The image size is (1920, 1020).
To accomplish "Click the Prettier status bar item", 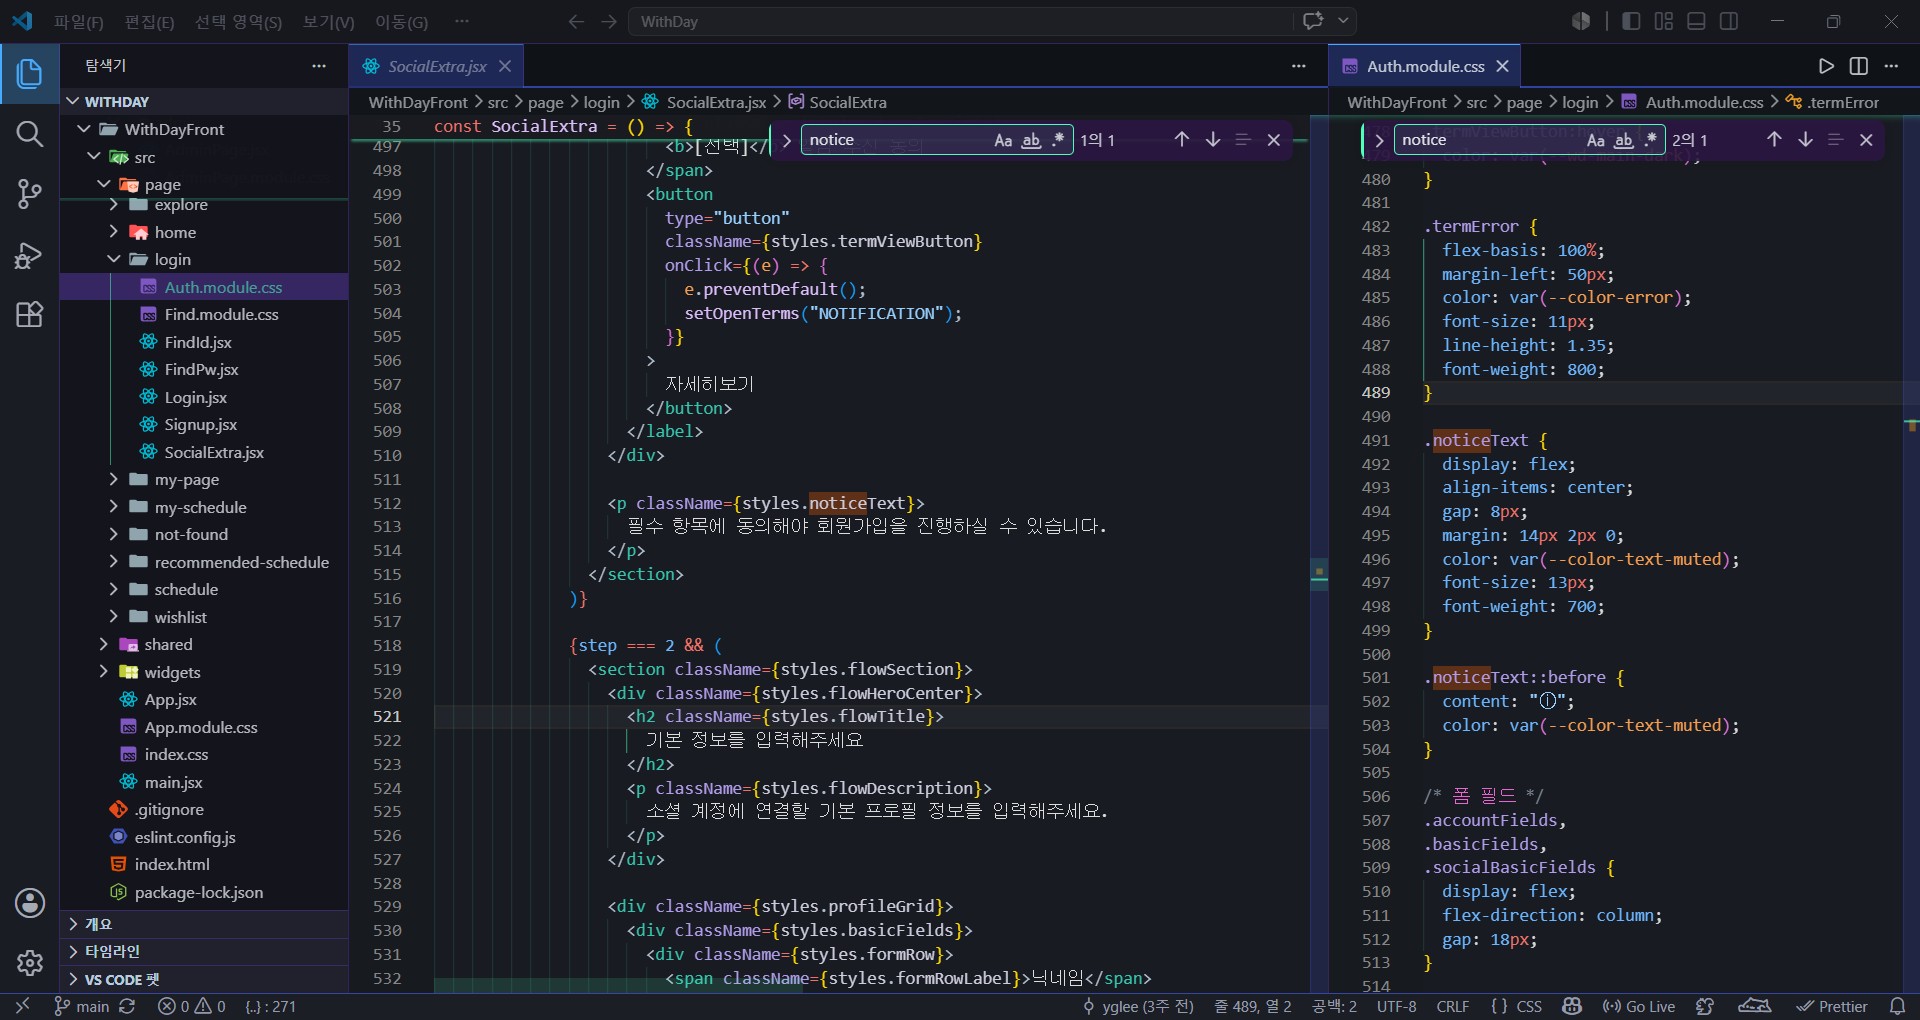I will pyautogui.click(x=1831, y=1006).
